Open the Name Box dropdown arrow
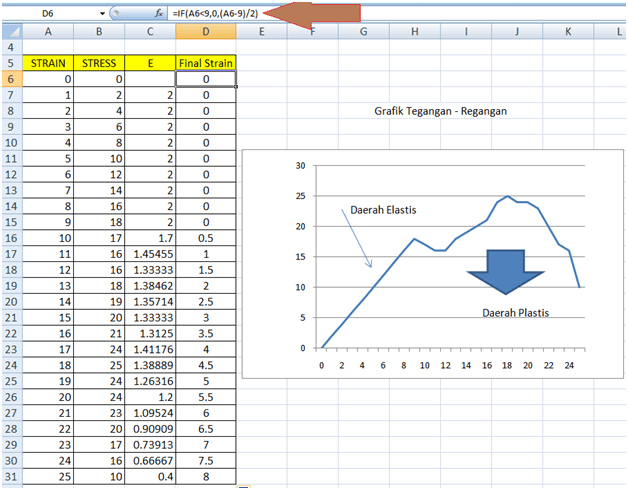The width and height of the screenshot is (628, 490). click(102, 14)
